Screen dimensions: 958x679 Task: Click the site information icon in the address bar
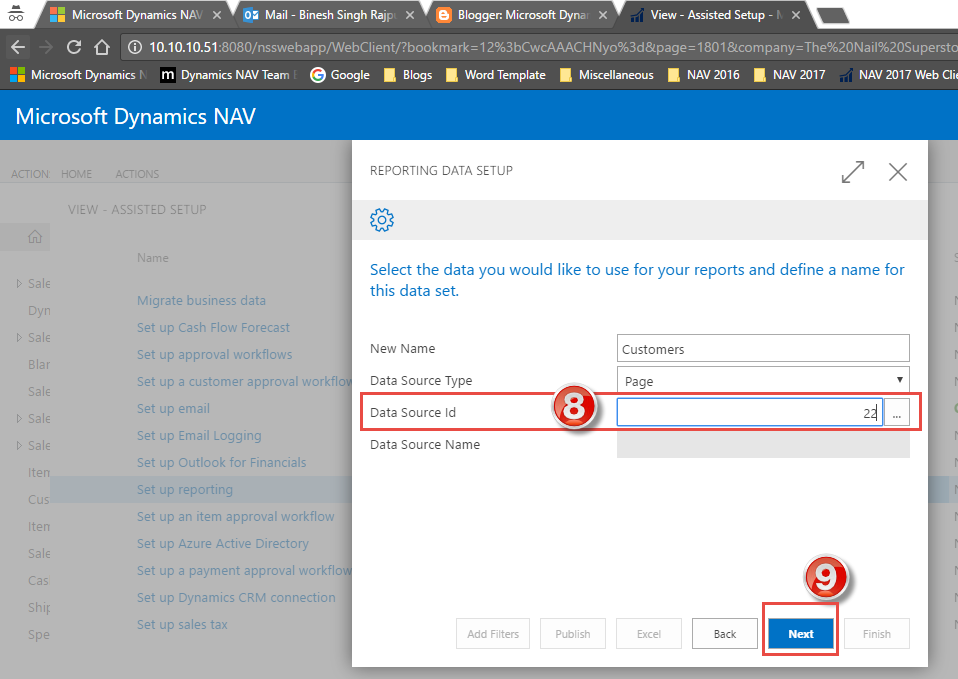(134, 45)
